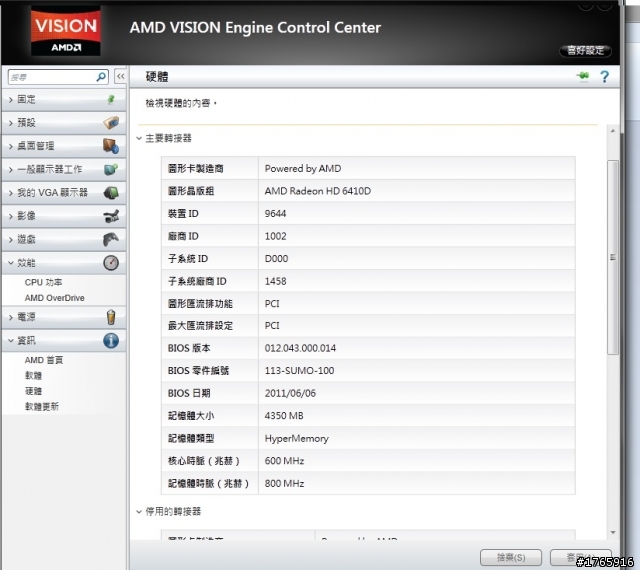Expand the 一般顯示器工作 section
The width and height of the screenshot is (640, 570).
pos(11,169)
